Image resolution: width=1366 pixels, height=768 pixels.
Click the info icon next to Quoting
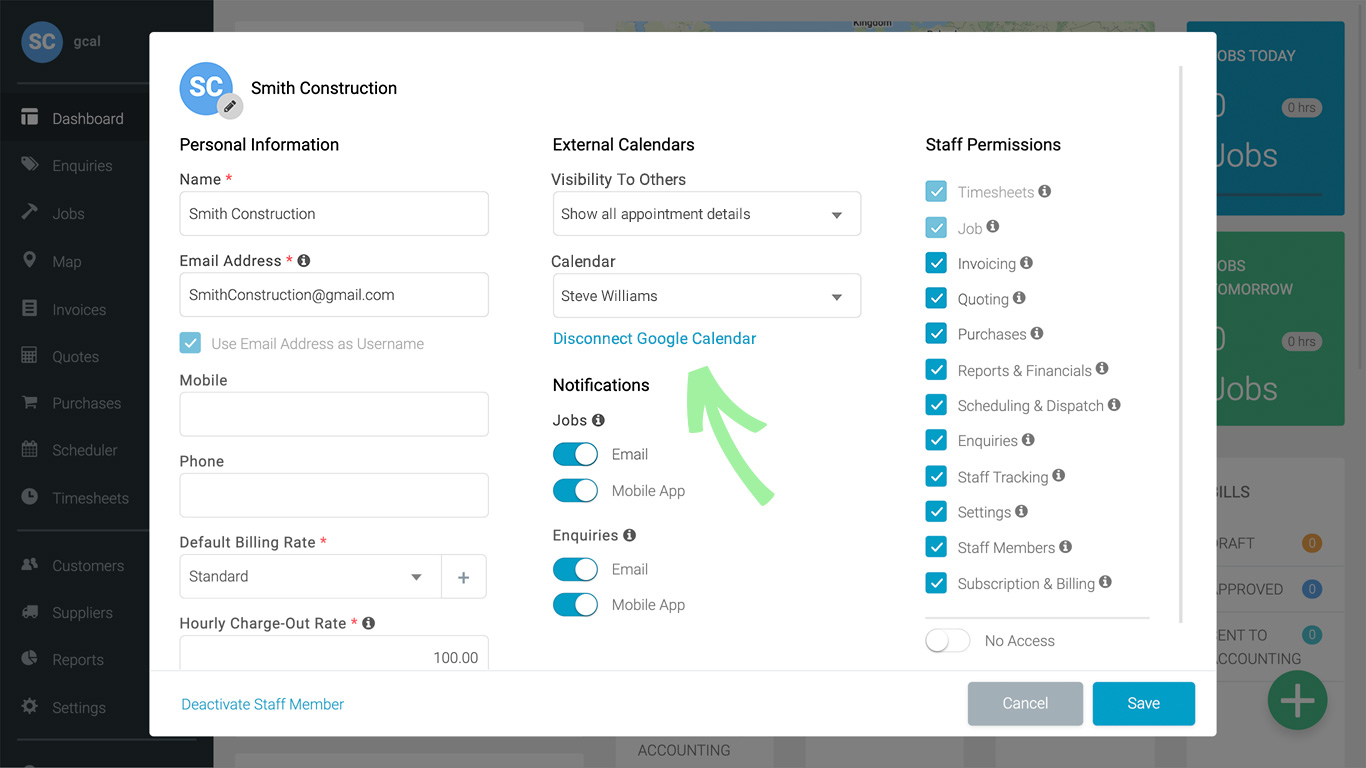[1019, 298]
